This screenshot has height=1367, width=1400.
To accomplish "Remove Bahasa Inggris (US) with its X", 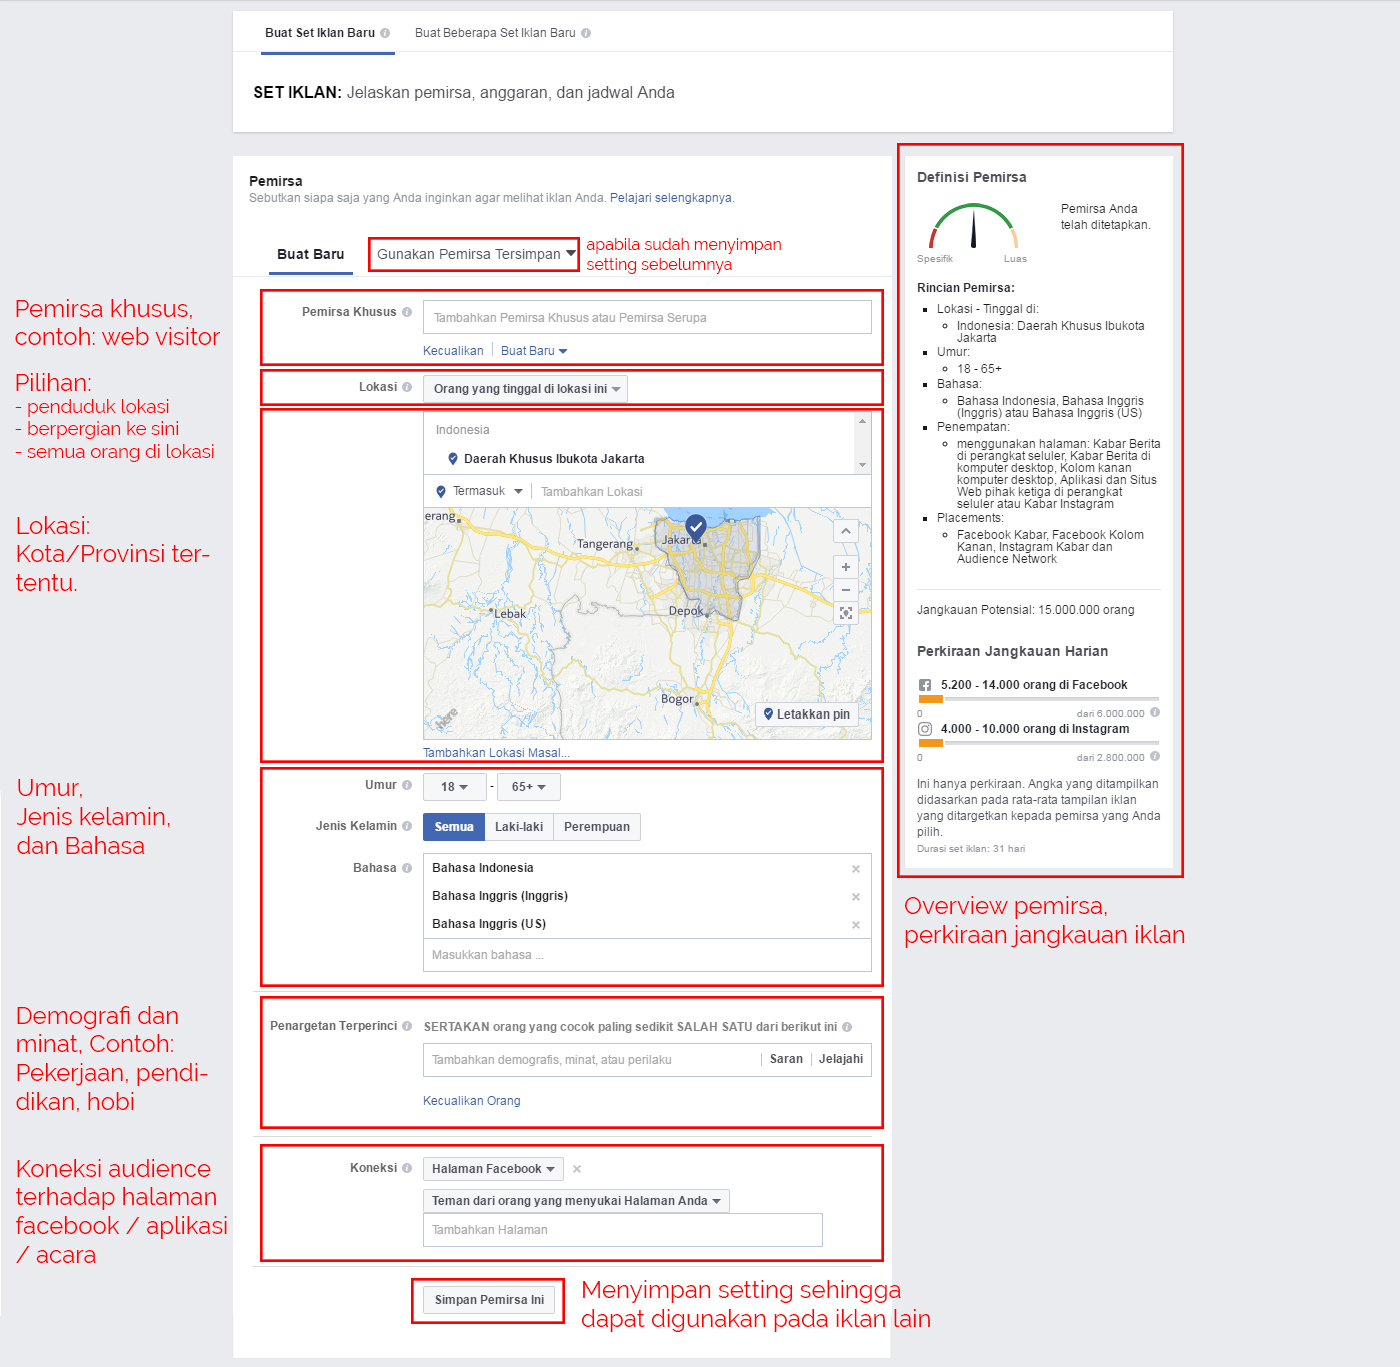I will (856, 925).
